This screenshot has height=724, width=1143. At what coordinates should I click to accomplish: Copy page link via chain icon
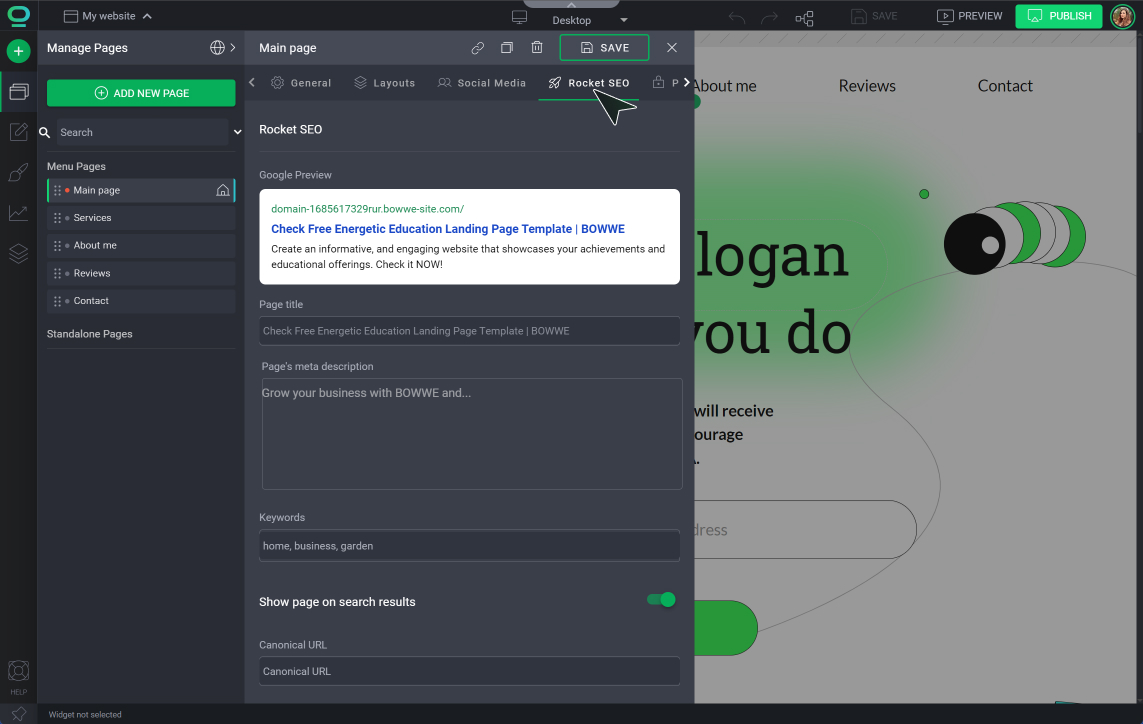tap(477, 48)
